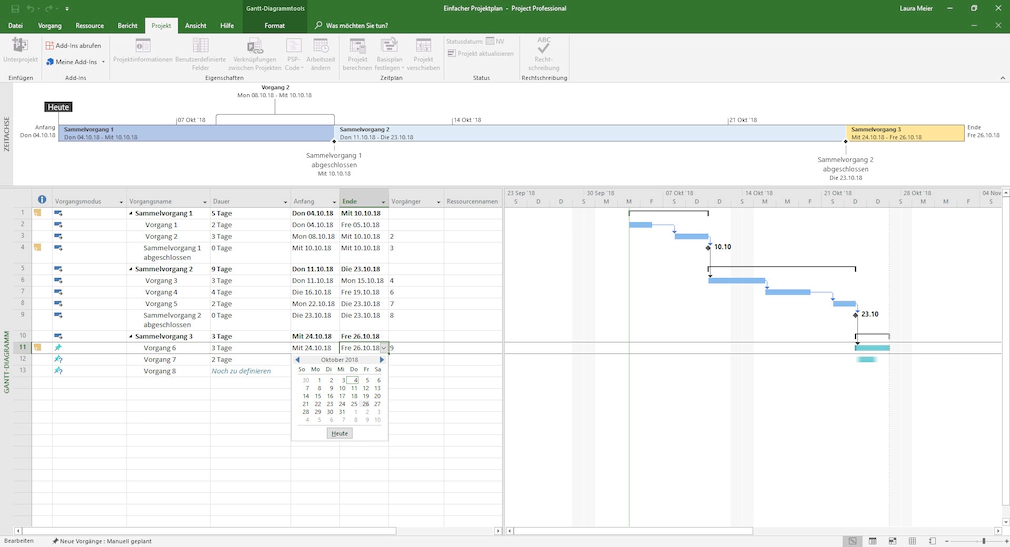
Task: Click the Statusdatum calendar icon
Action: click(490, 41)
